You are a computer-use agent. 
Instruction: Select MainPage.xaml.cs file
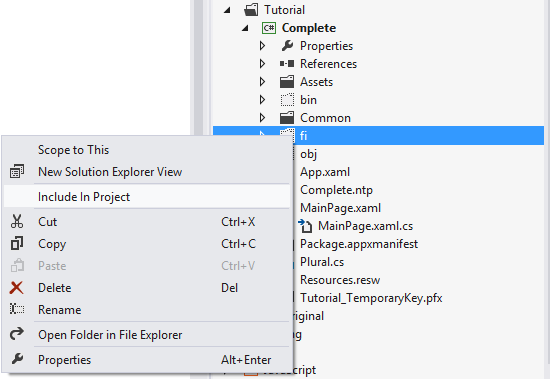[365, 226]
